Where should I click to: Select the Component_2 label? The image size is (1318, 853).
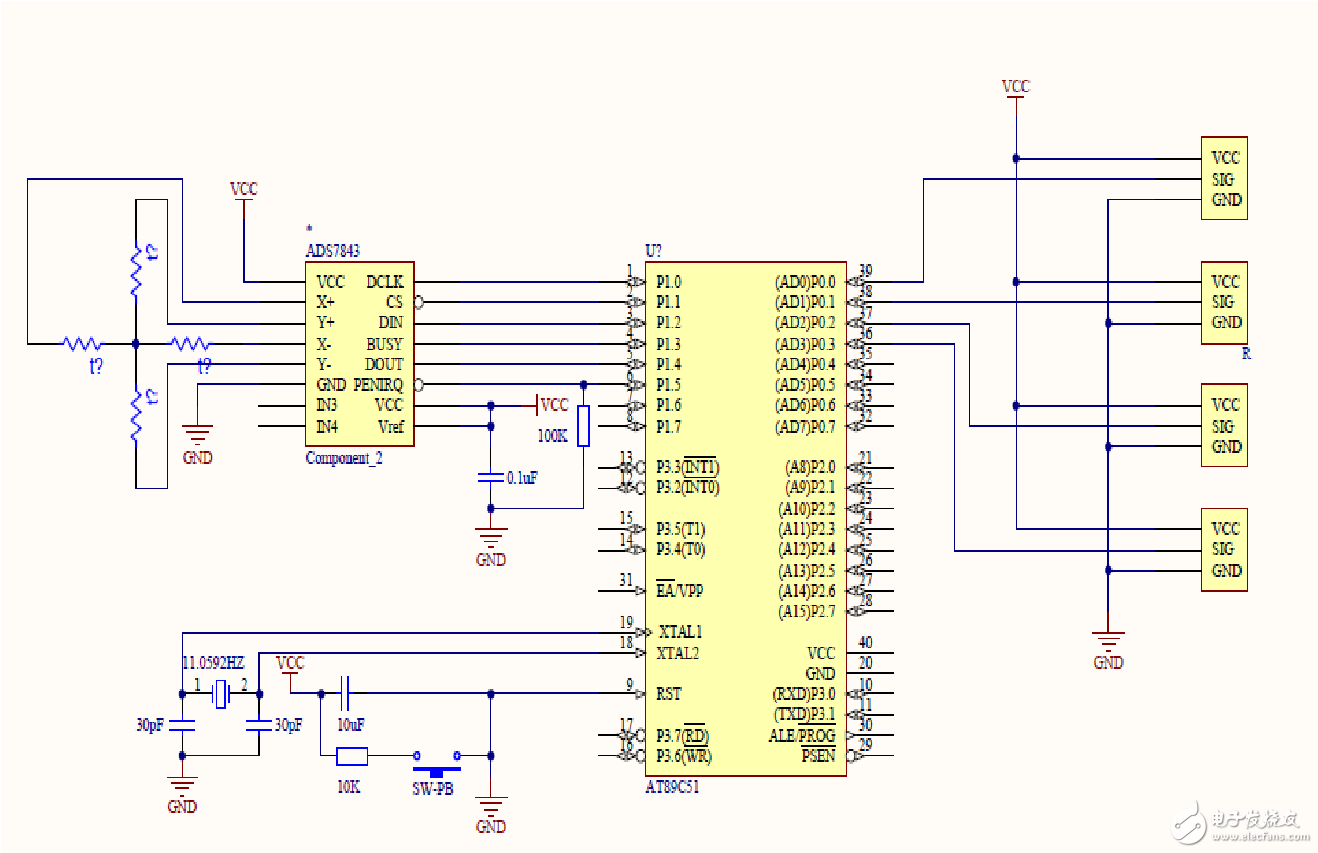pos(344,458)
